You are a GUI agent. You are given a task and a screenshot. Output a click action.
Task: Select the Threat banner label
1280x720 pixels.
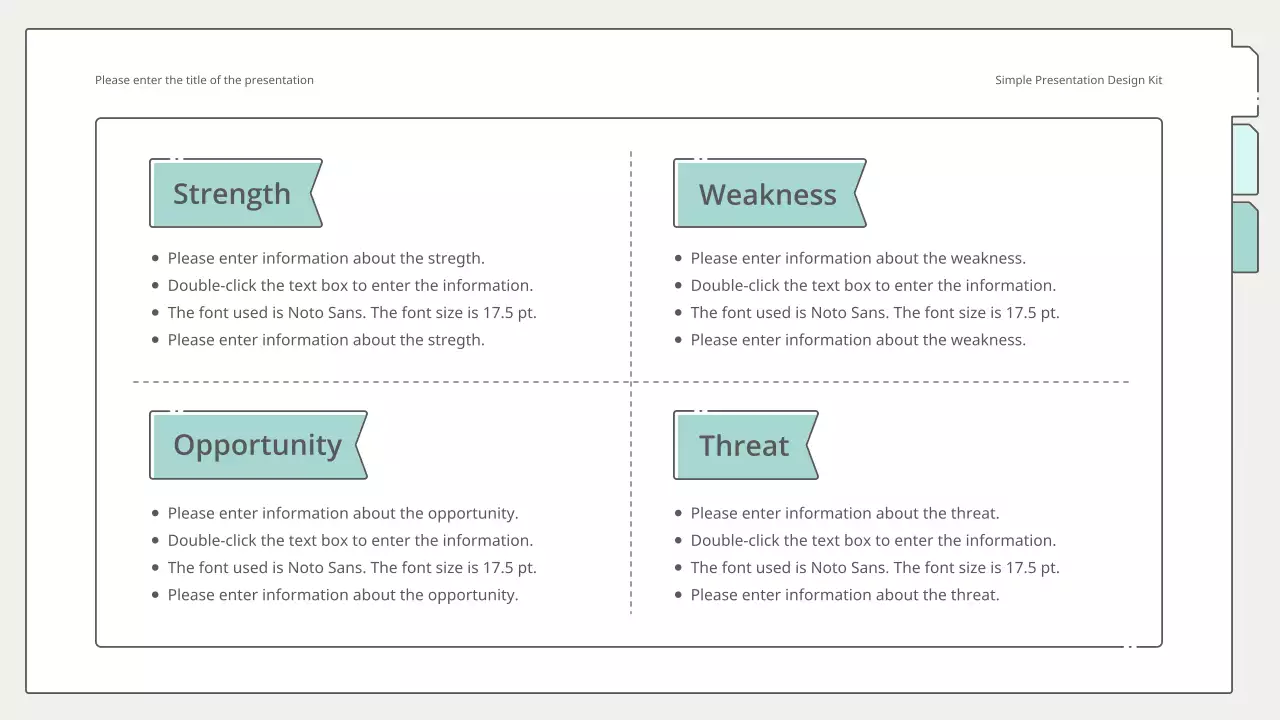tap(743, 446)
